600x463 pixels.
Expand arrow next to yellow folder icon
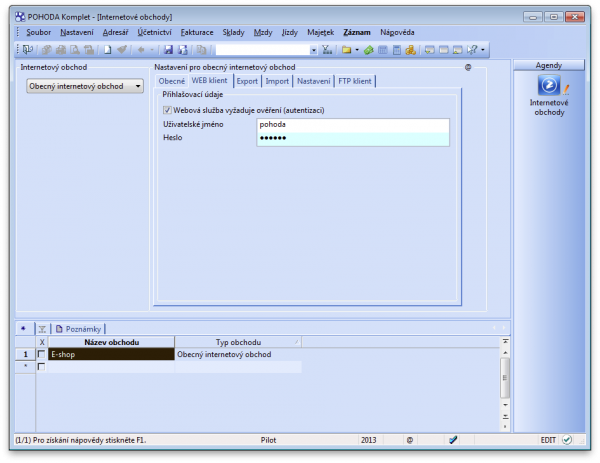(x=357, y=50)
